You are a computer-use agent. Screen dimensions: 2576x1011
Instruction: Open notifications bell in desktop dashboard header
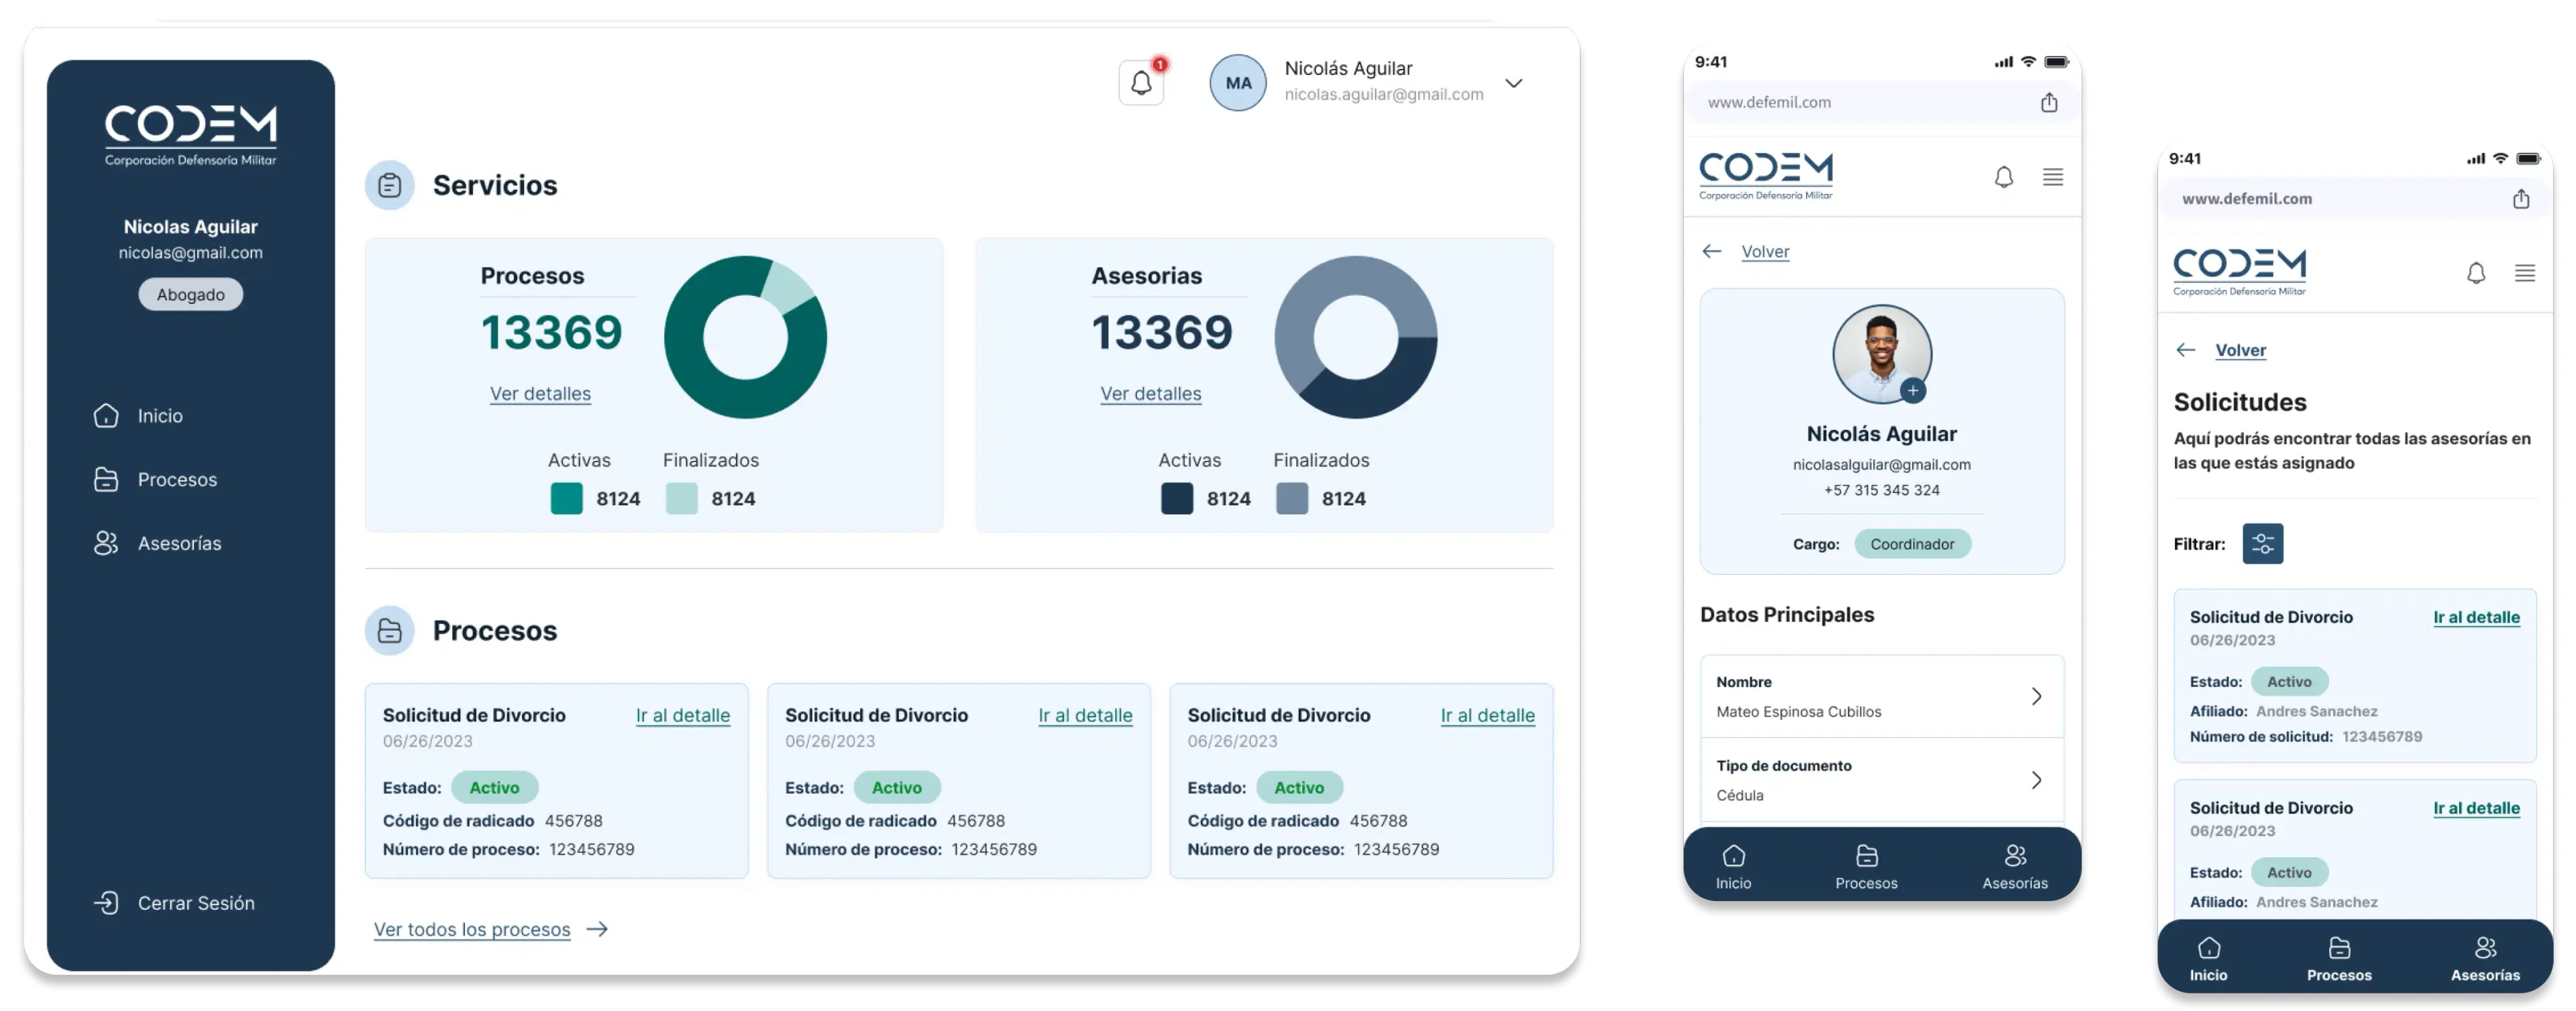point(1141,82)
